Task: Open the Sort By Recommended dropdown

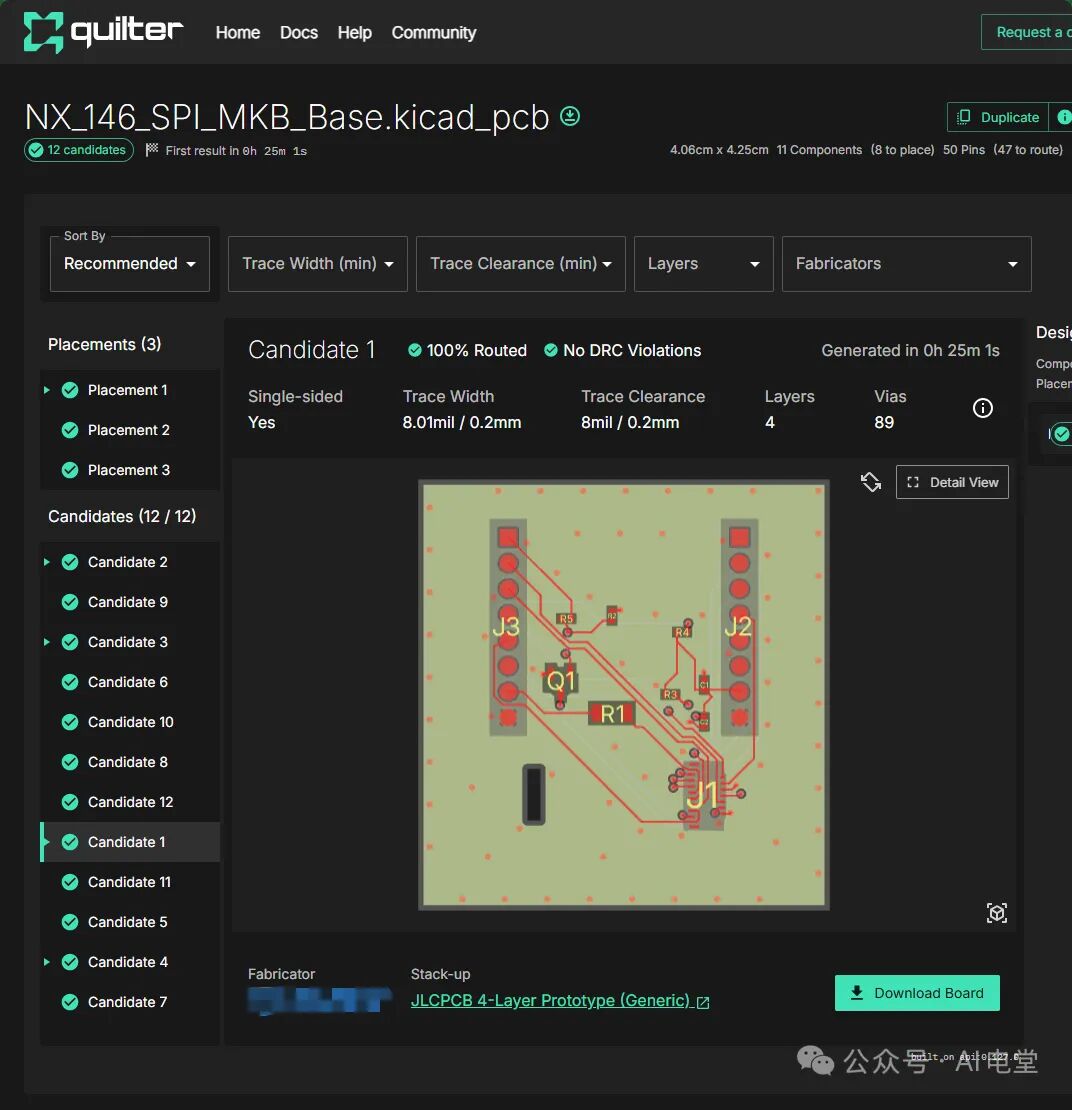Action: [x=129, y=264]
